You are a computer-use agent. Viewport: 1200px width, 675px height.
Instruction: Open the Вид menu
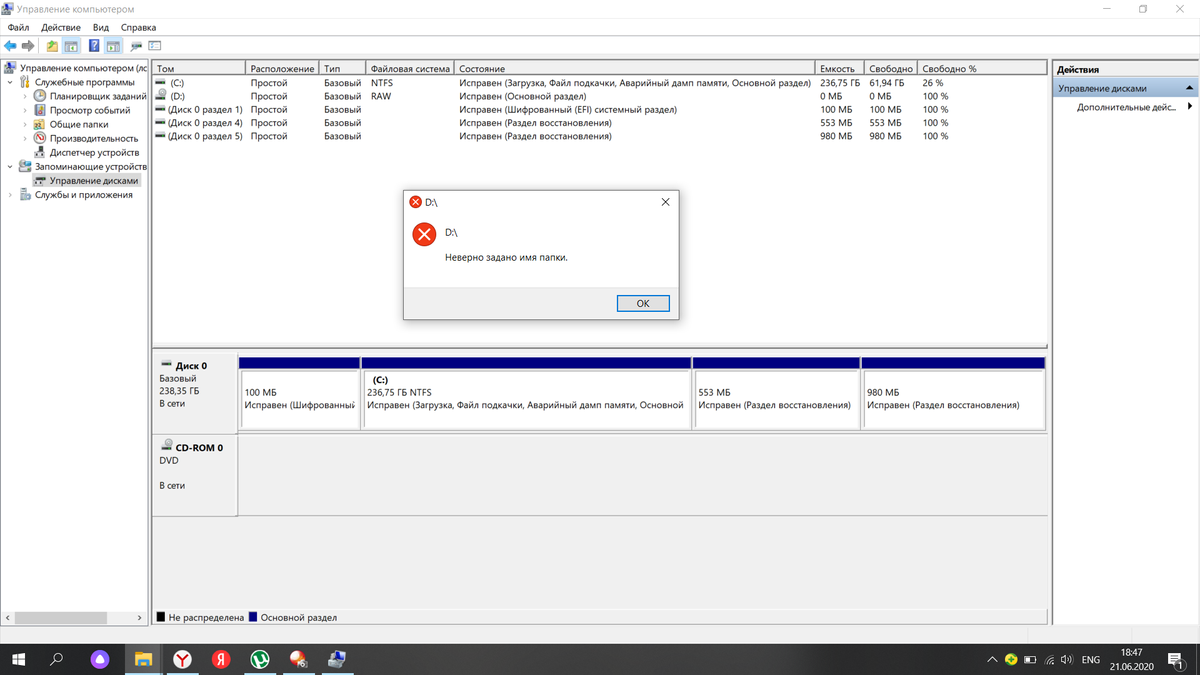pyautogui.click(x=101, y=27)
